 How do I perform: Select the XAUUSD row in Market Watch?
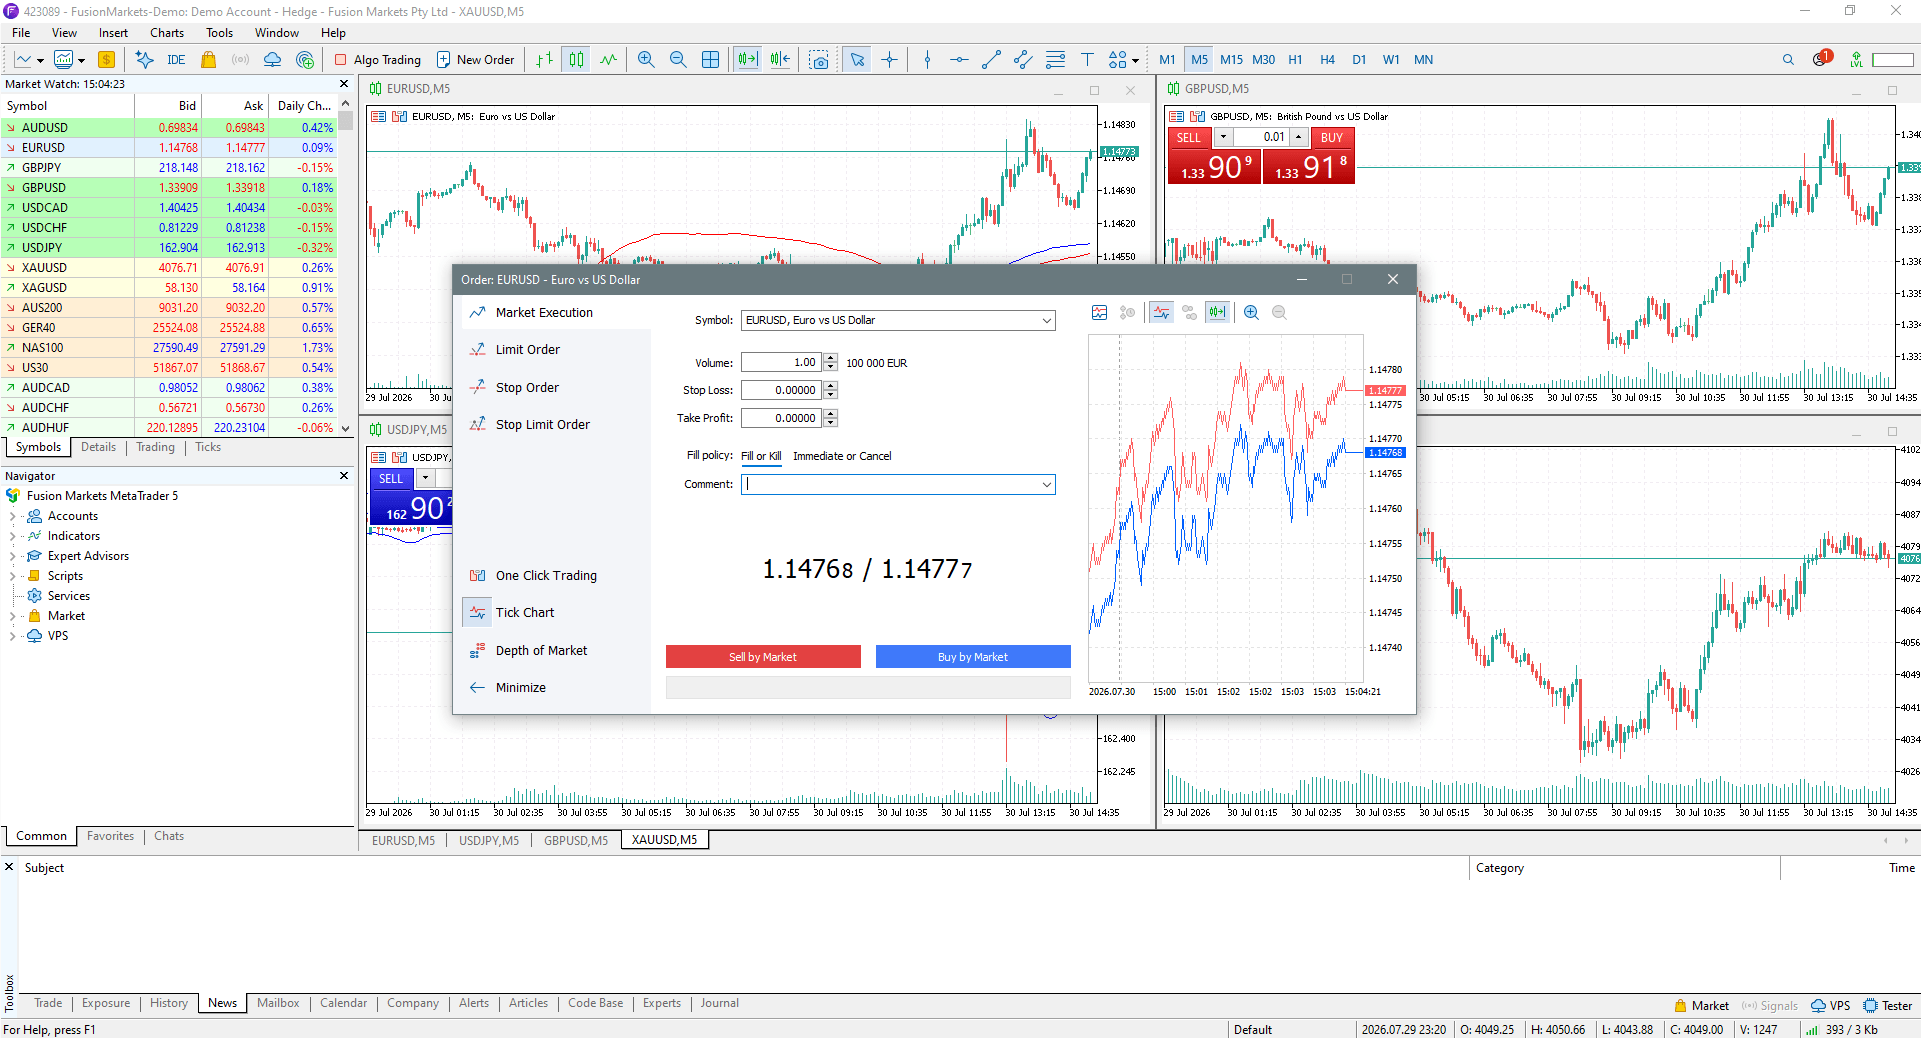tap(168, 268)
